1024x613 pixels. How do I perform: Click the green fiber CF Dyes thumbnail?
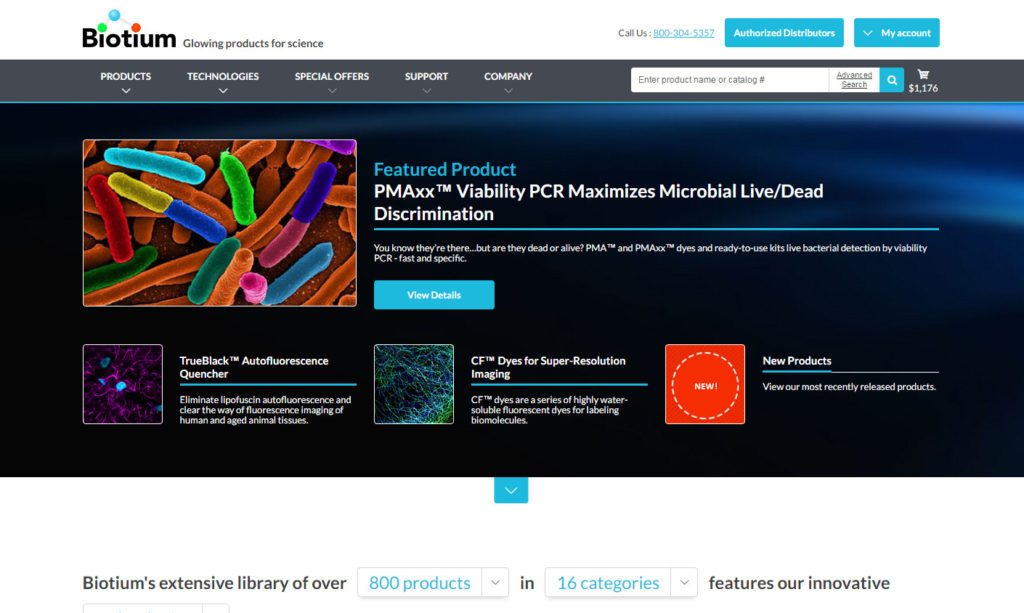(414, 384)
